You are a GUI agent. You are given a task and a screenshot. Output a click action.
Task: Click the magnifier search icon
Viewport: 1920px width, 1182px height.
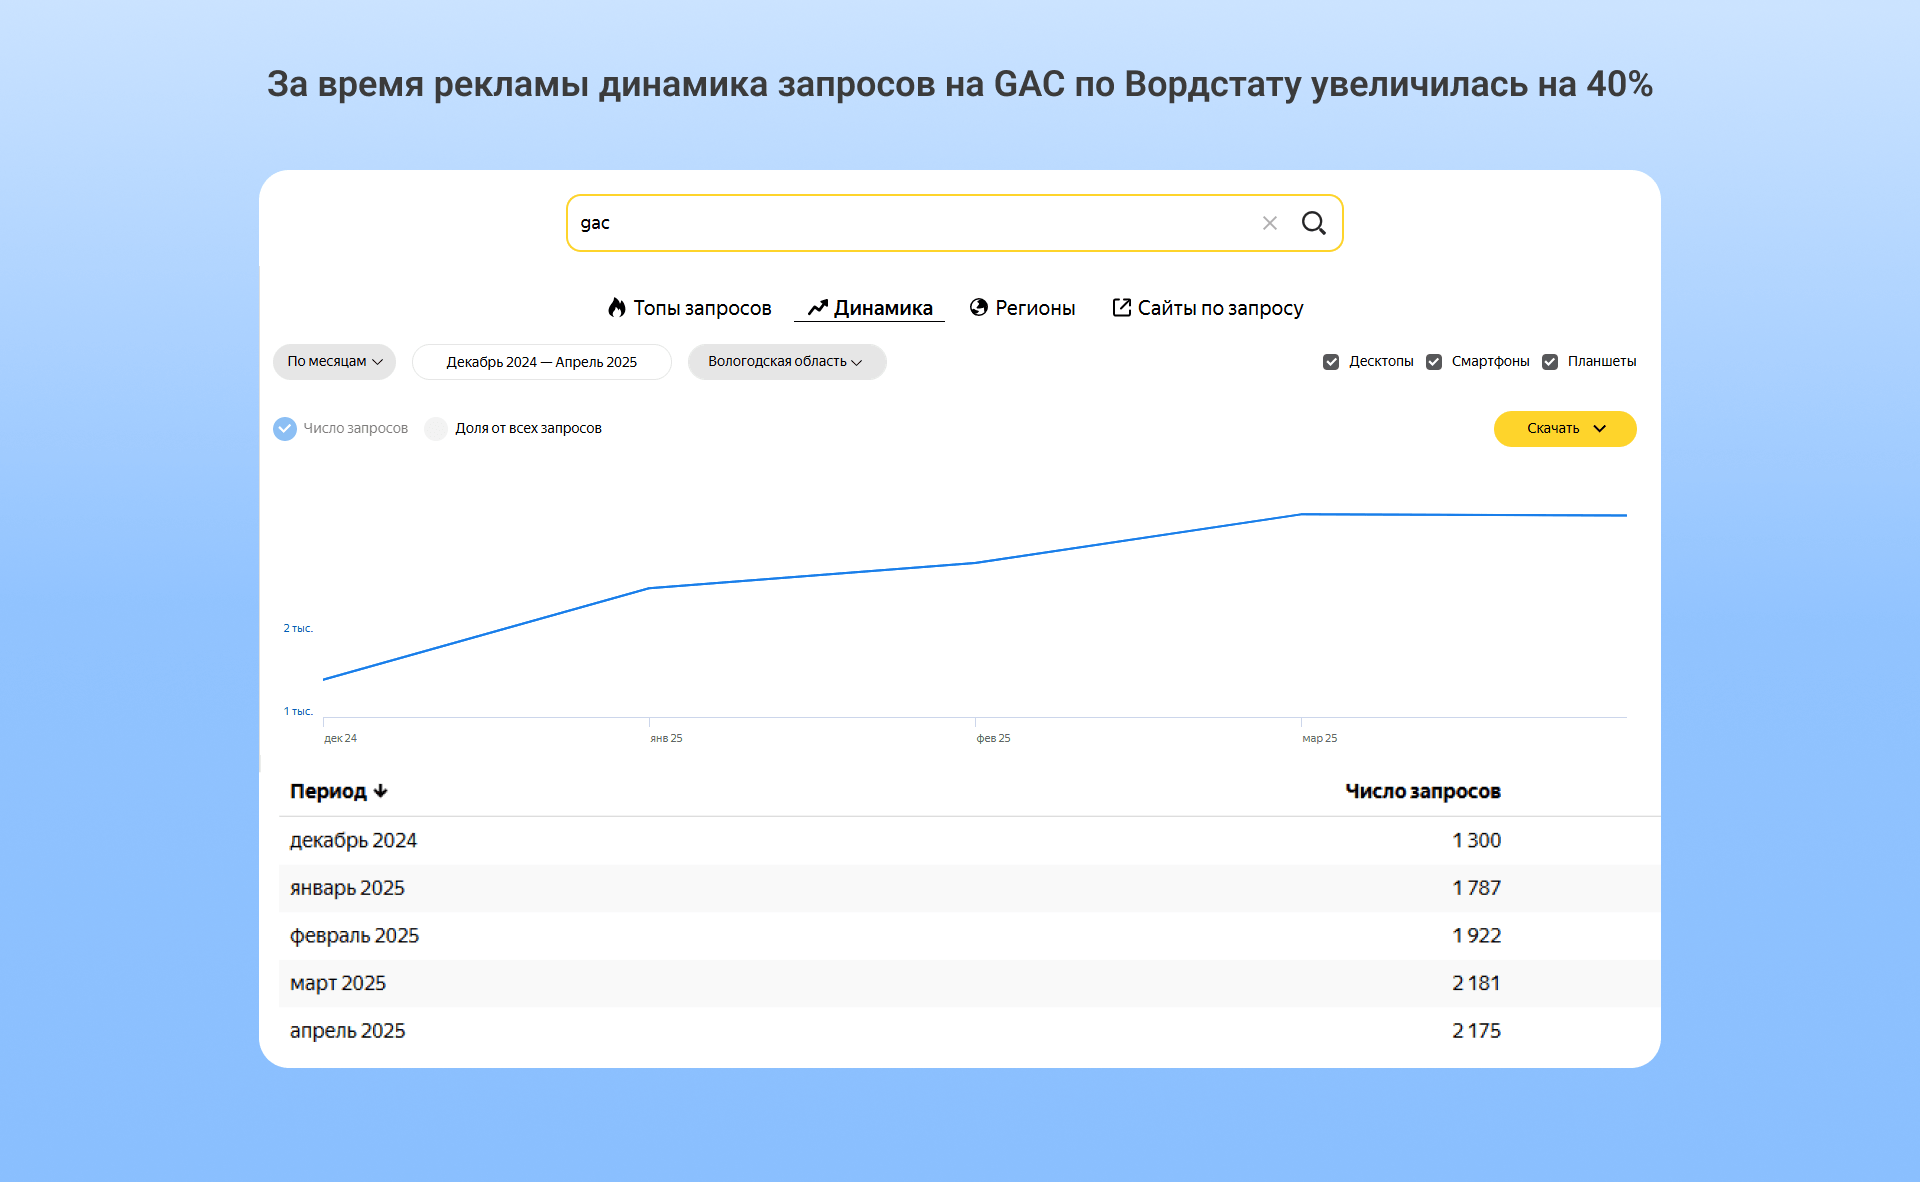tap(1313, 223)
